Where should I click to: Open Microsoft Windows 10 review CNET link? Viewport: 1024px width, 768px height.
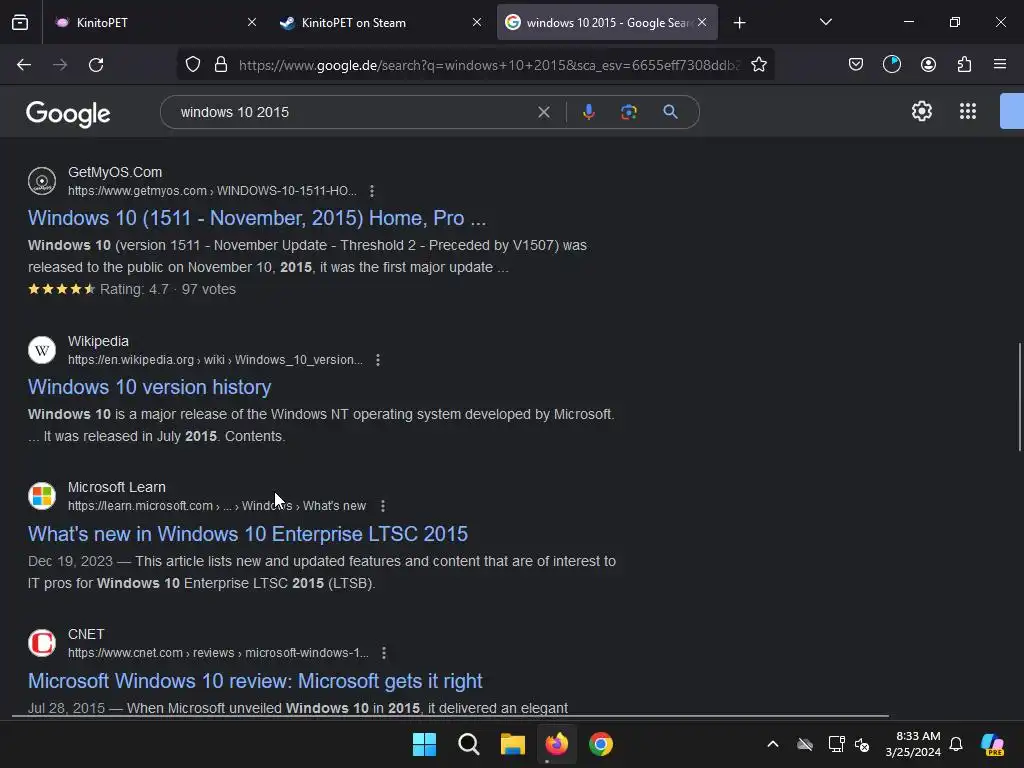tap(255, 681)
